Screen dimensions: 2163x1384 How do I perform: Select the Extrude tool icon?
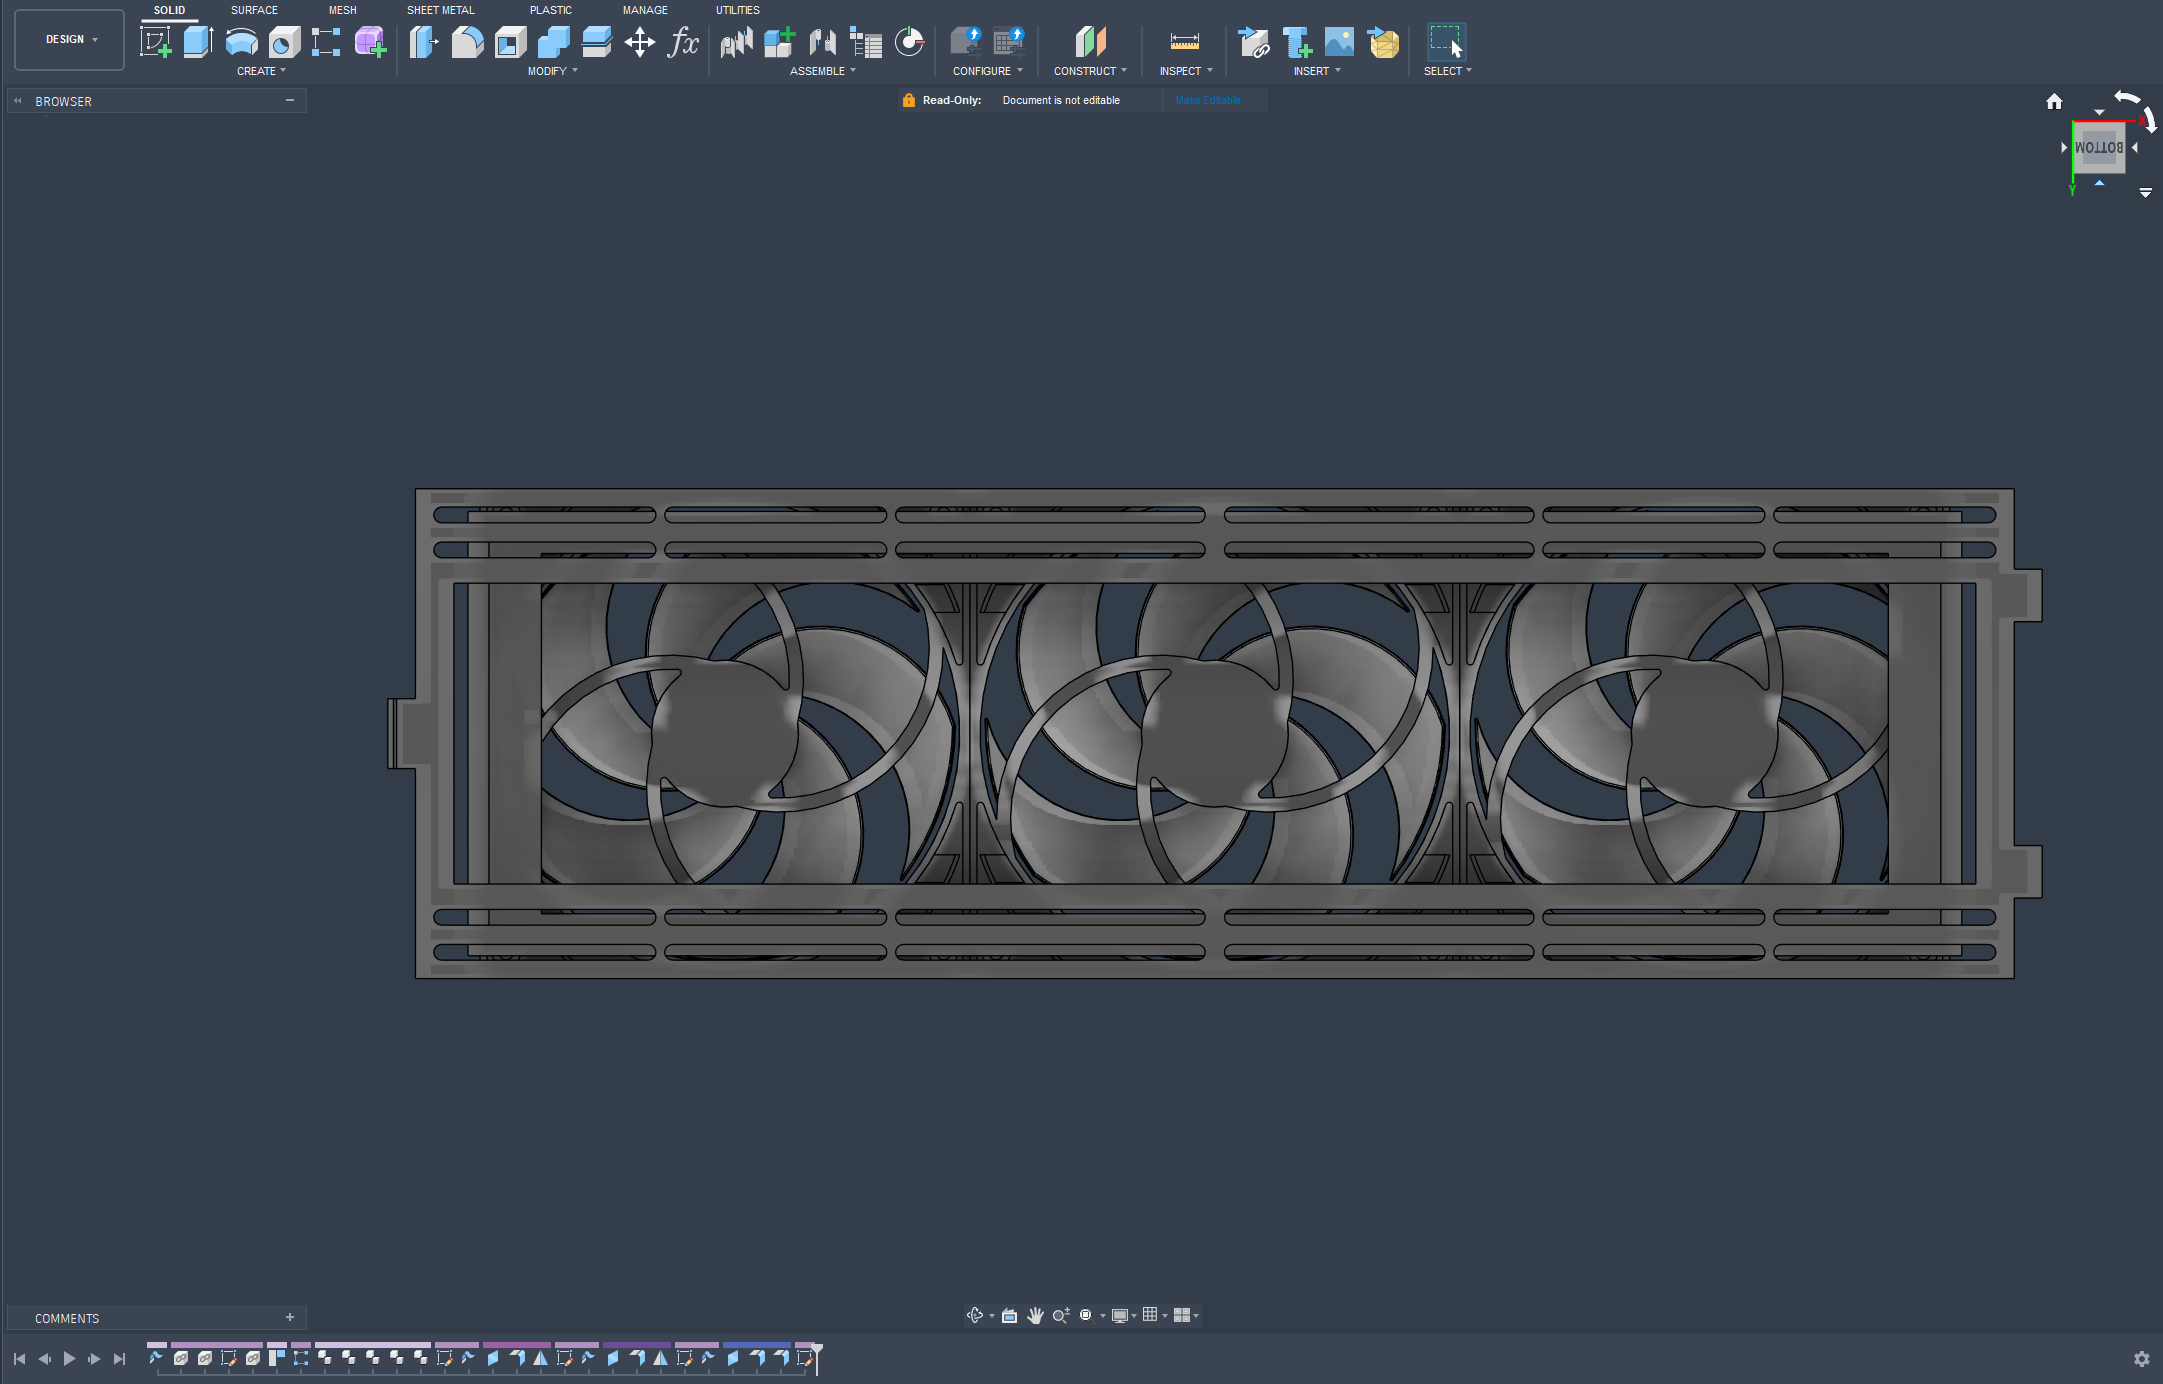coord(198,42)
